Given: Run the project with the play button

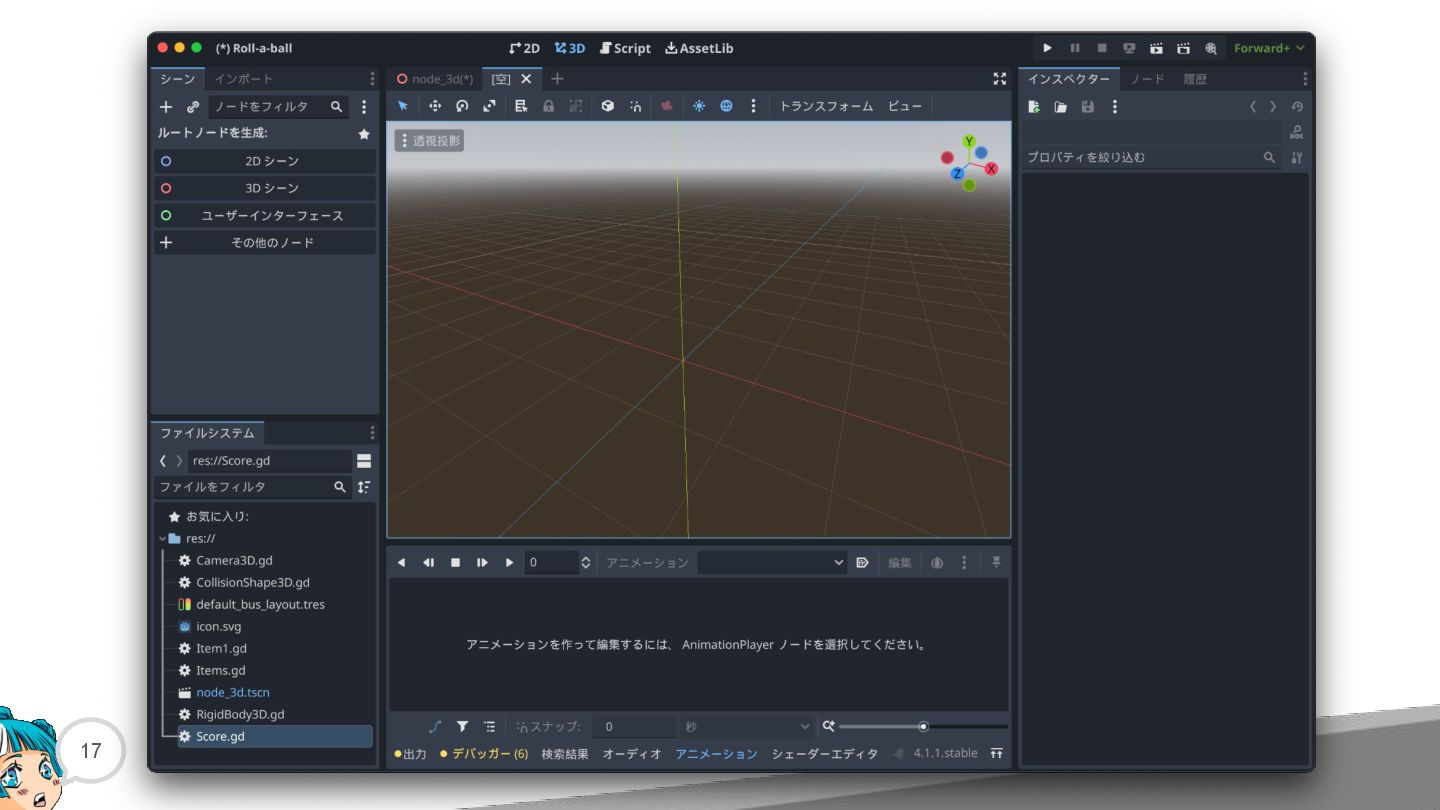Looking at the screenshot, I should point(1047,48).
